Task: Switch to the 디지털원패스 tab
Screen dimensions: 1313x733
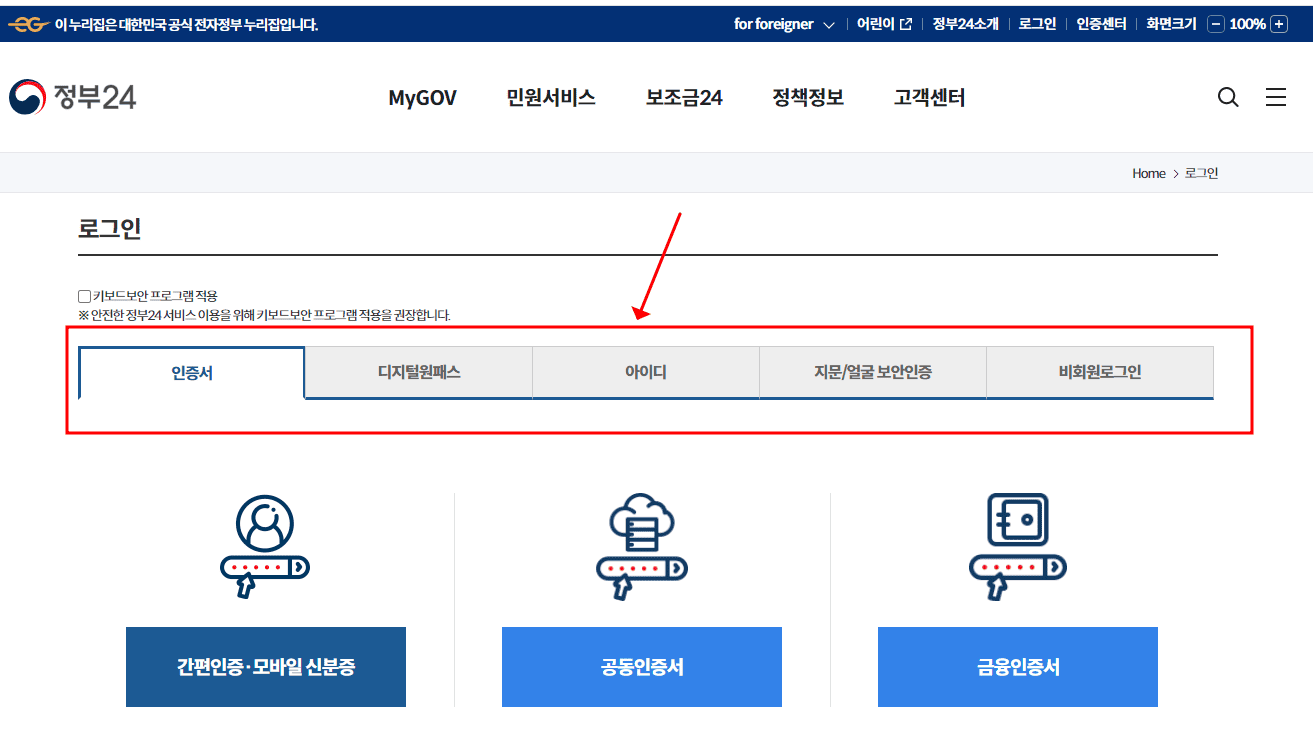Action: pyautogui.click(x=418, y=371)
